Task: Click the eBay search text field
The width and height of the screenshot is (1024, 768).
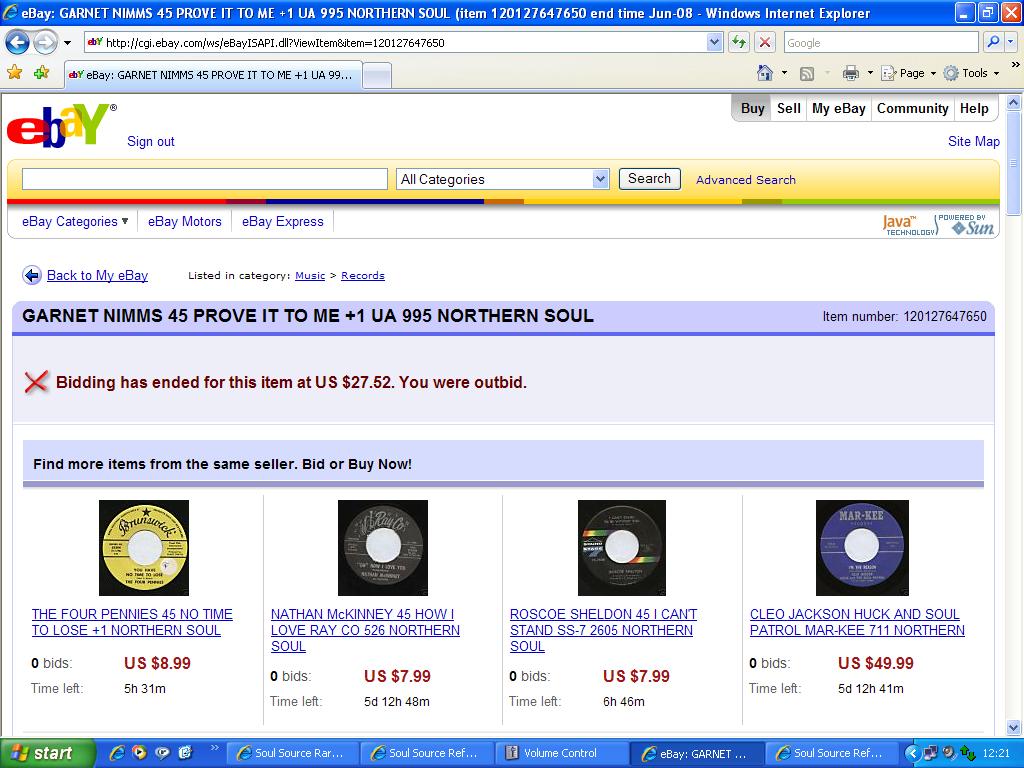Action: [x=204, y=179]
